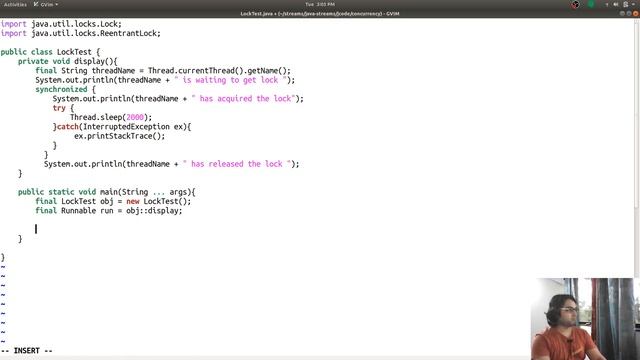
Task: Click 'ex.printStackTrace();' statement
Action: click(x=120, y=136)
